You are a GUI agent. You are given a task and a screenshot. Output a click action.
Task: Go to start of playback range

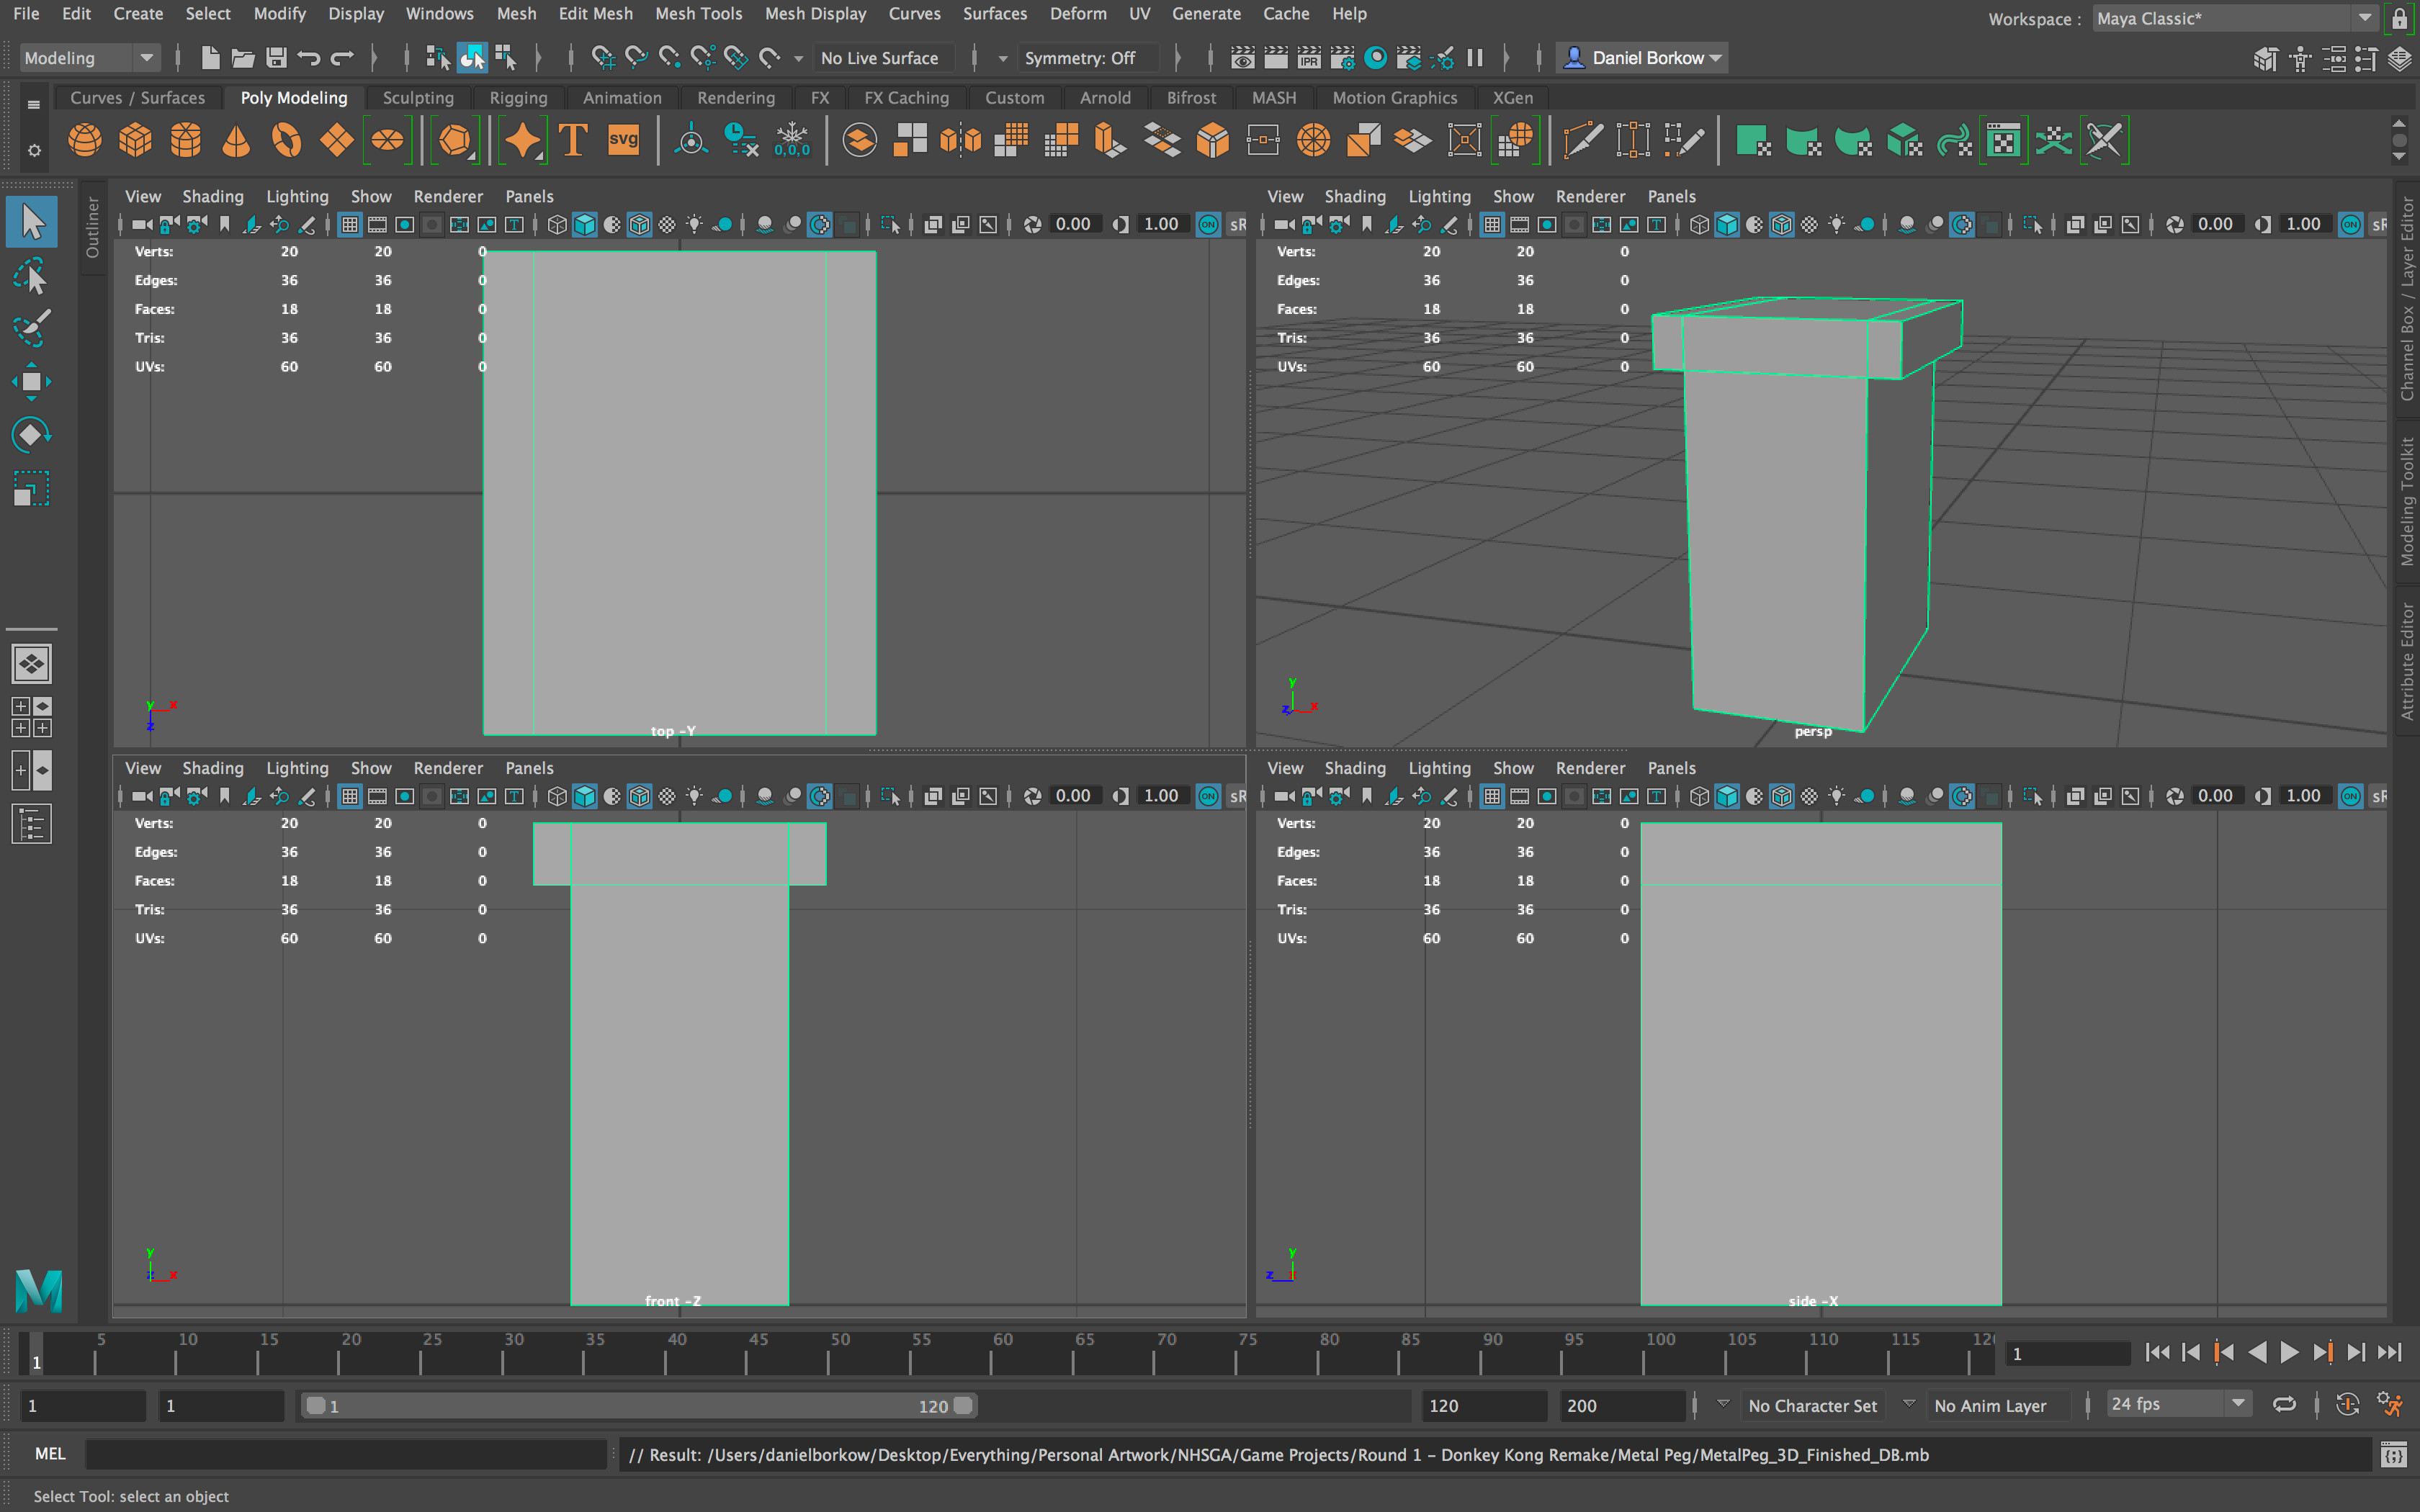point(2158,1353)
